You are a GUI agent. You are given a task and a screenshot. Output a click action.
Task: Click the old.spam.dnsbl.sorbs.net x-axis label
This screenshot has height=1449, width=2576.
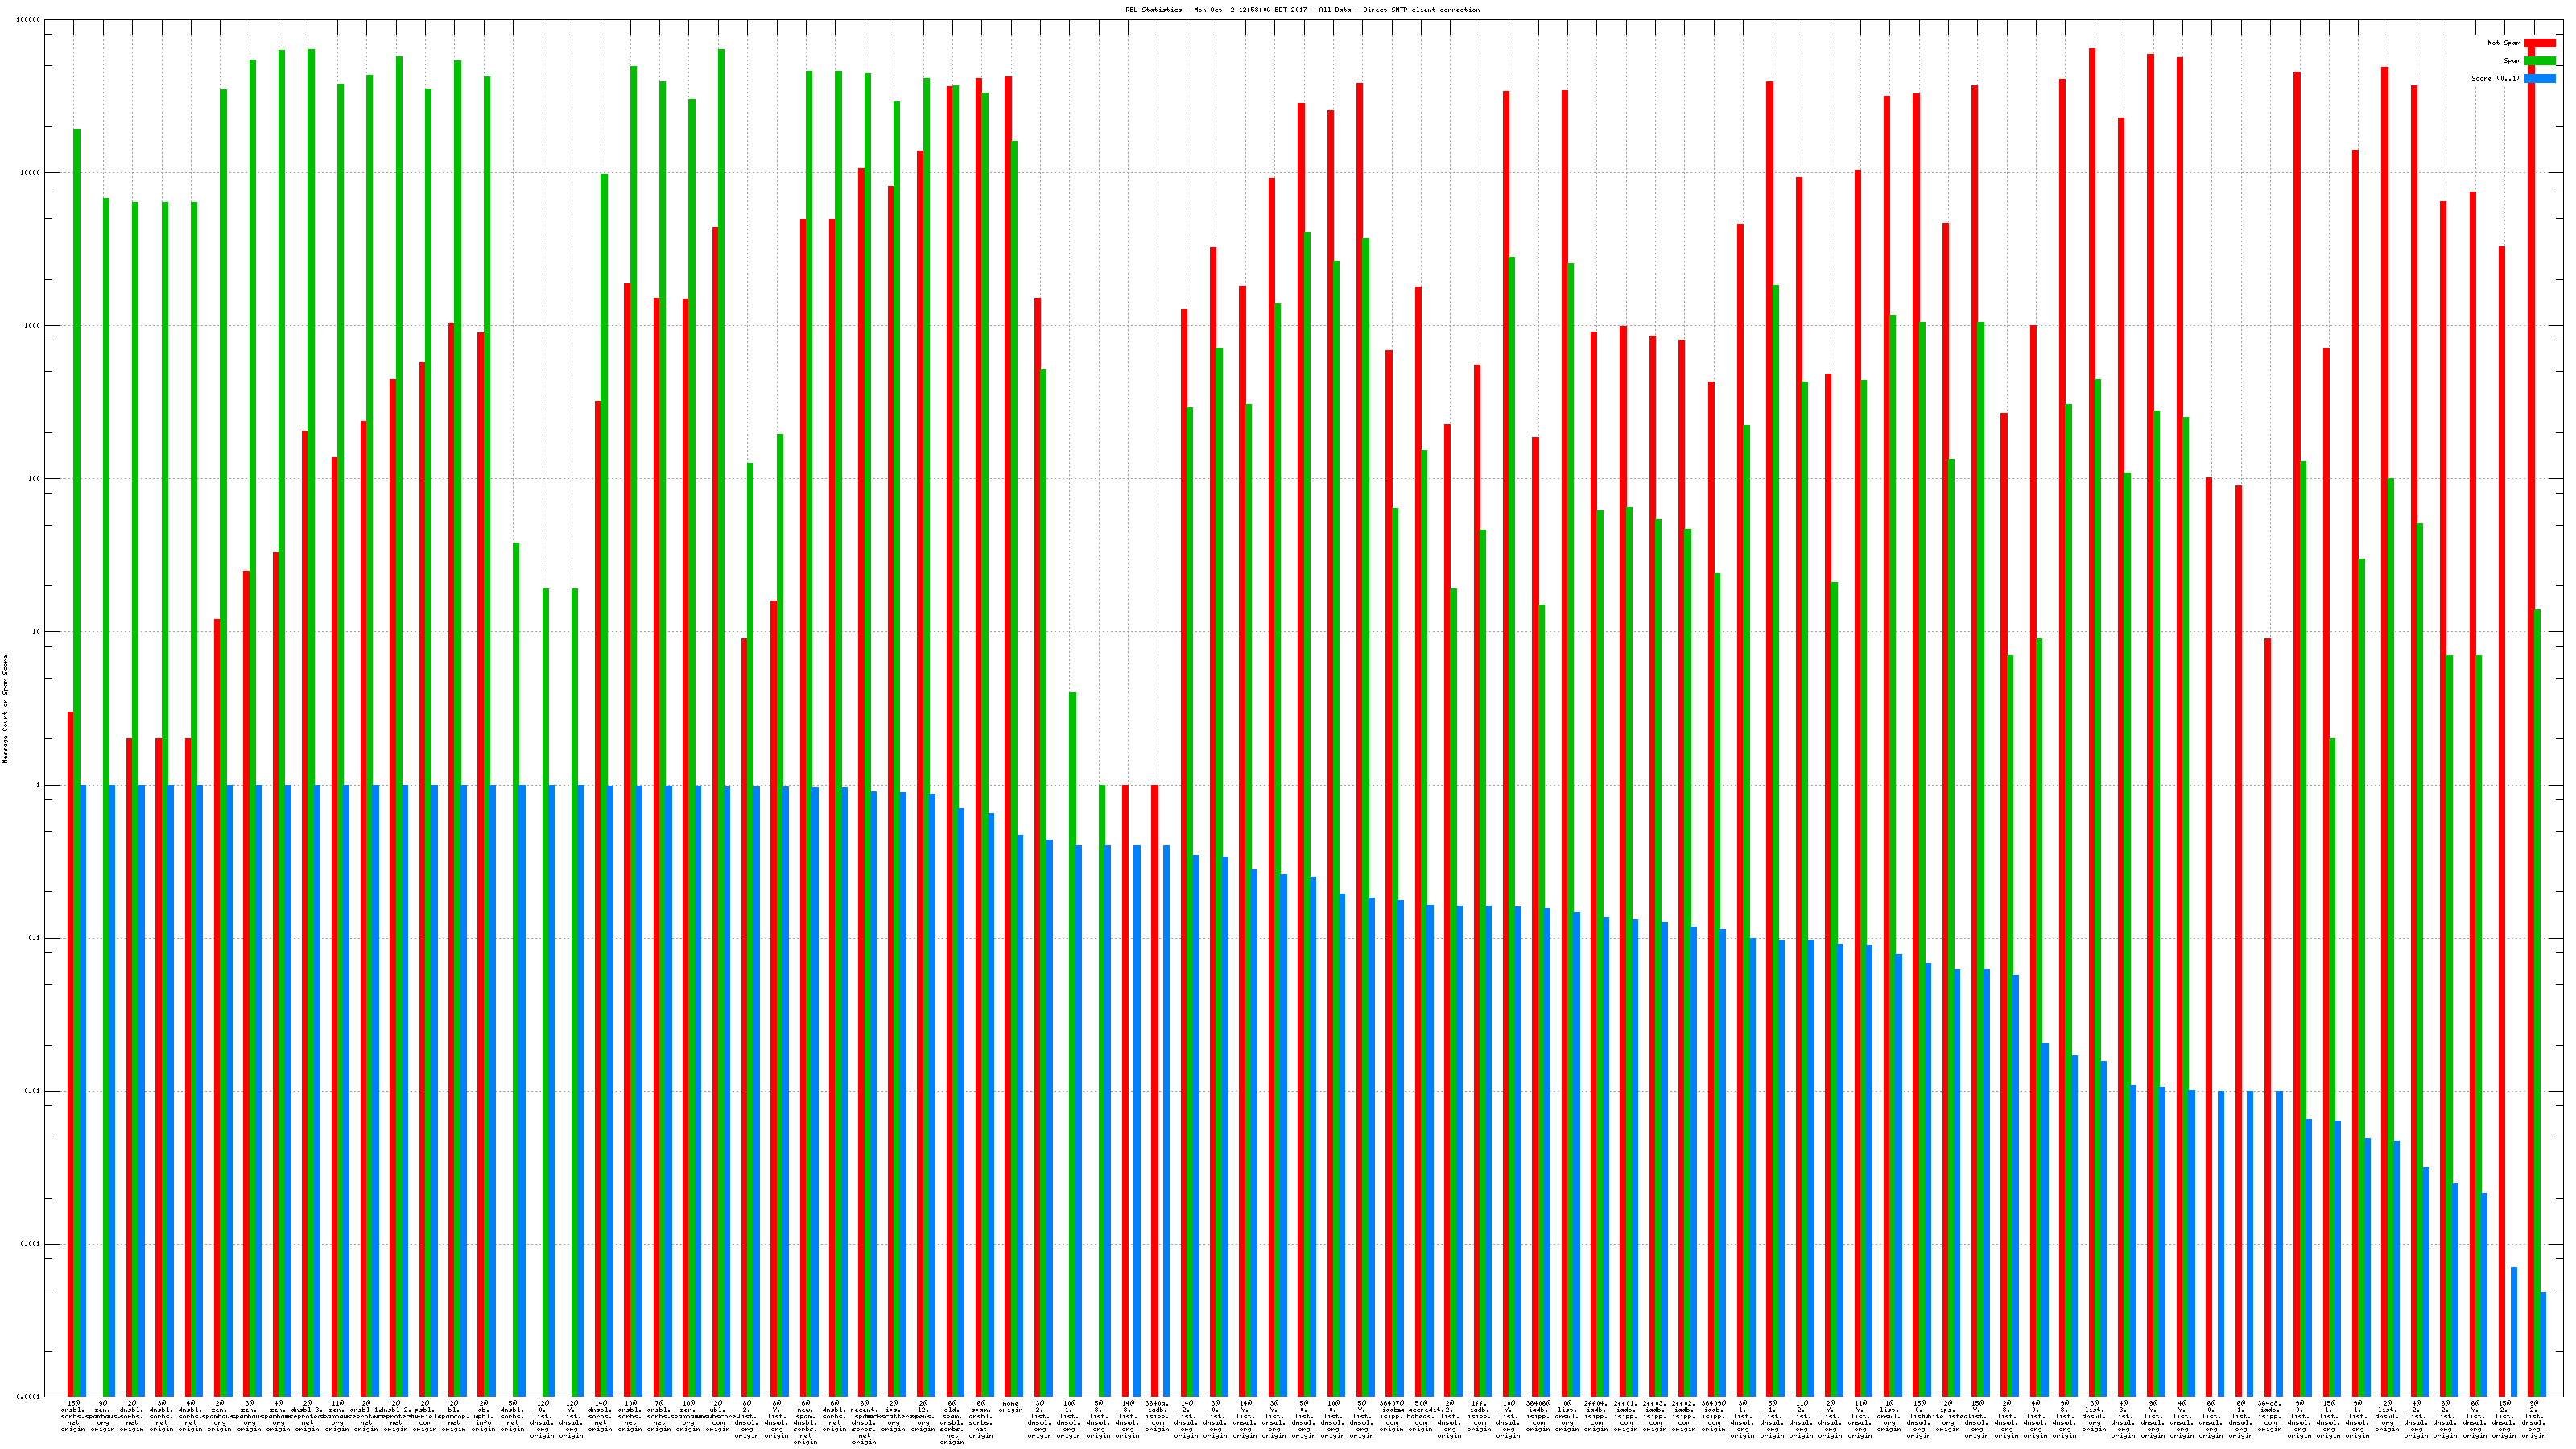tap(952, 1422)
